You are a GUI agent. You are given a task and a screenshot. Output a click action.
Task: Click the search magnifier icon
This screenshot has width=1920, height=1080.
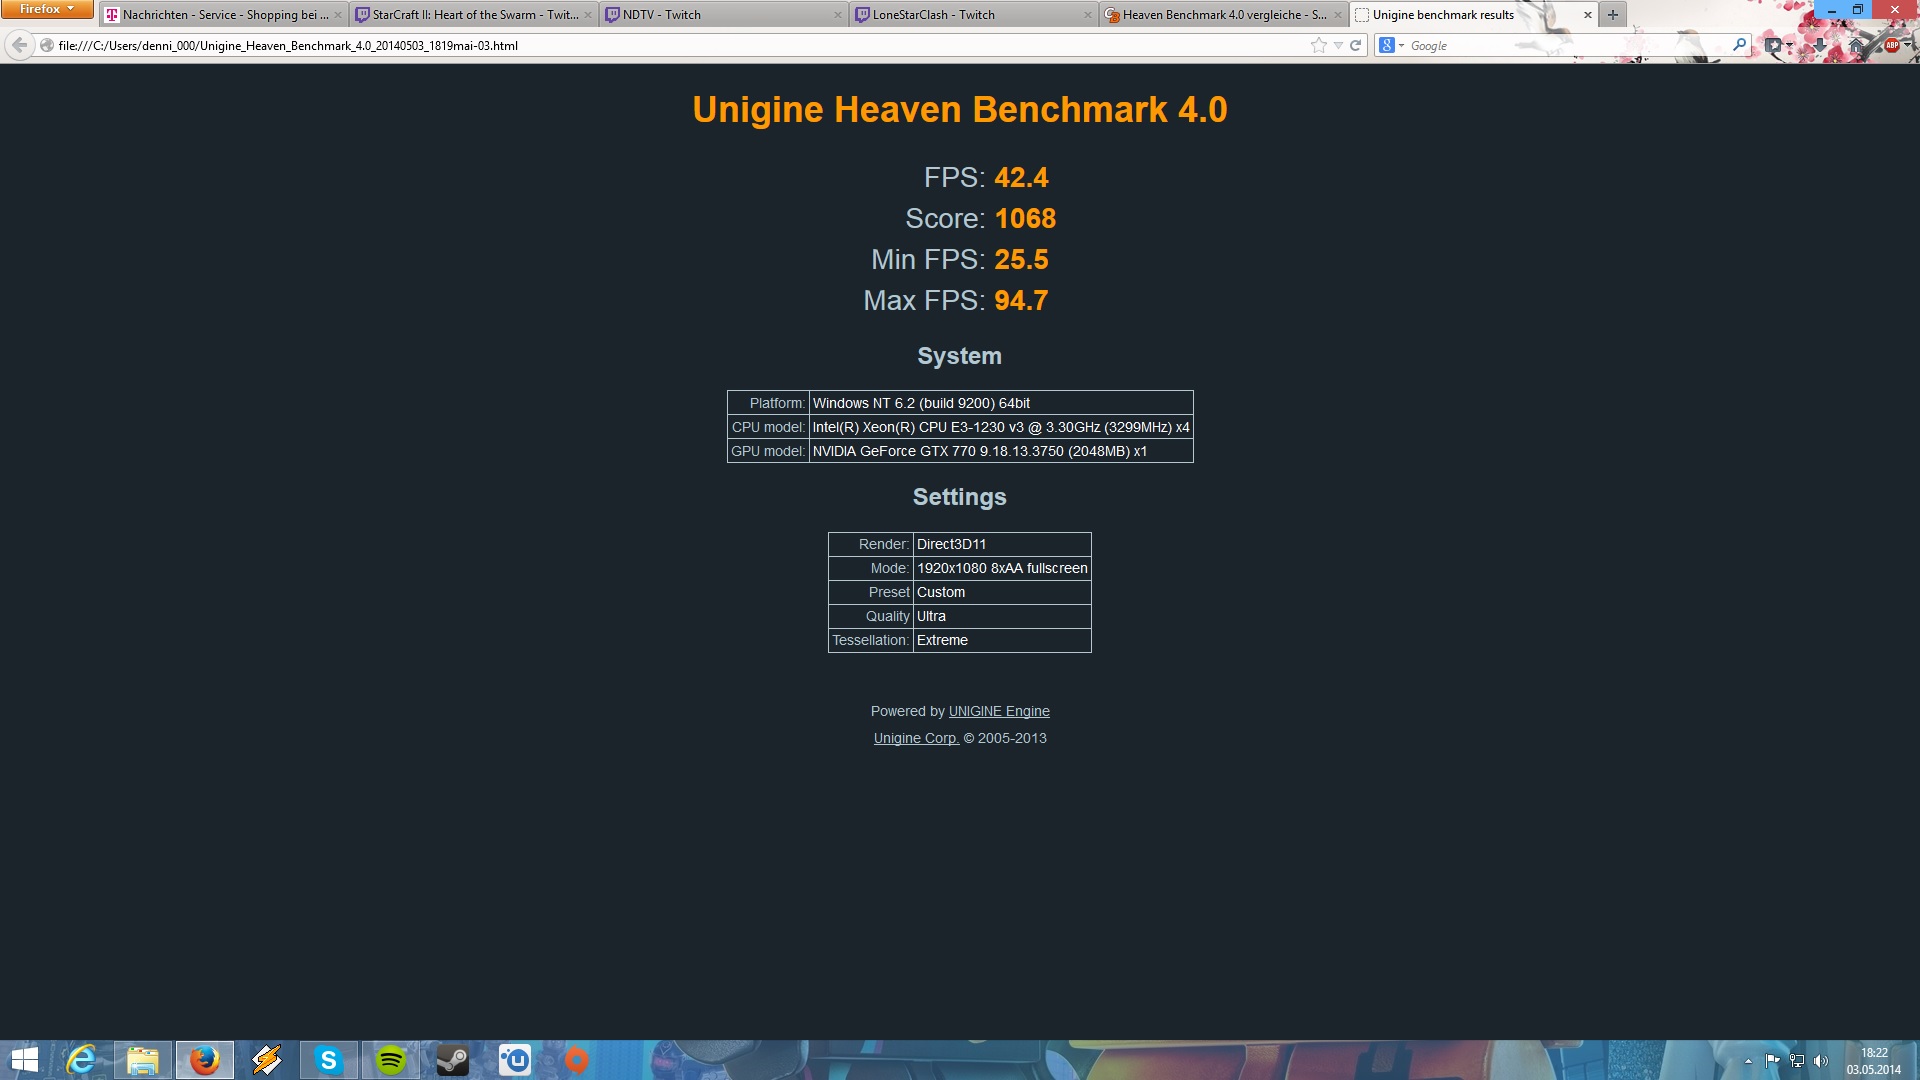(x=1739, y=45)
